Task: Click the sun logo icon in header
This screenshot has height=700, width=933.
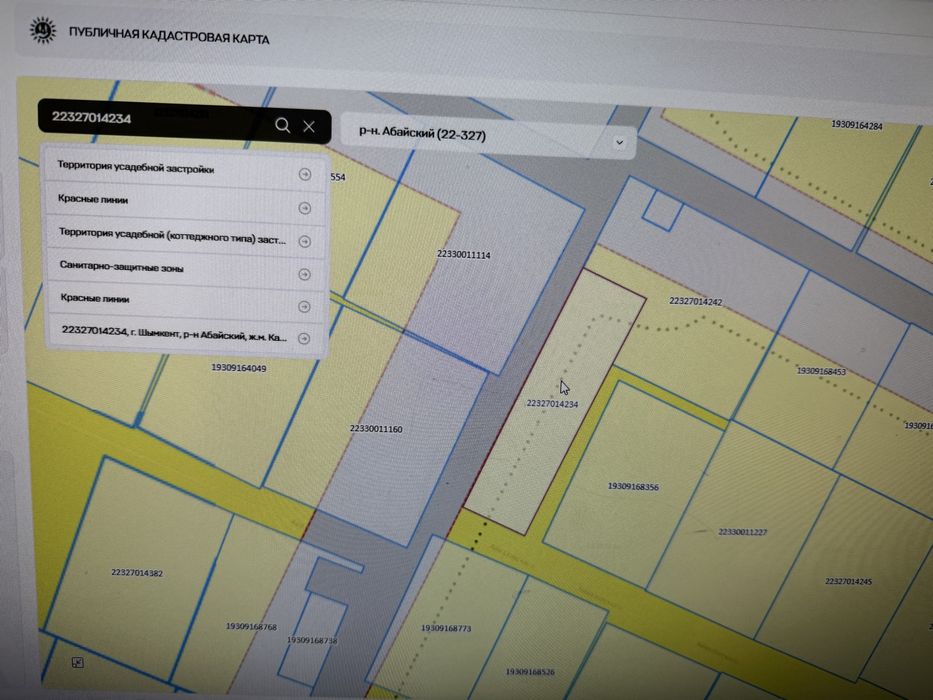Action: [x=43, y=30]
